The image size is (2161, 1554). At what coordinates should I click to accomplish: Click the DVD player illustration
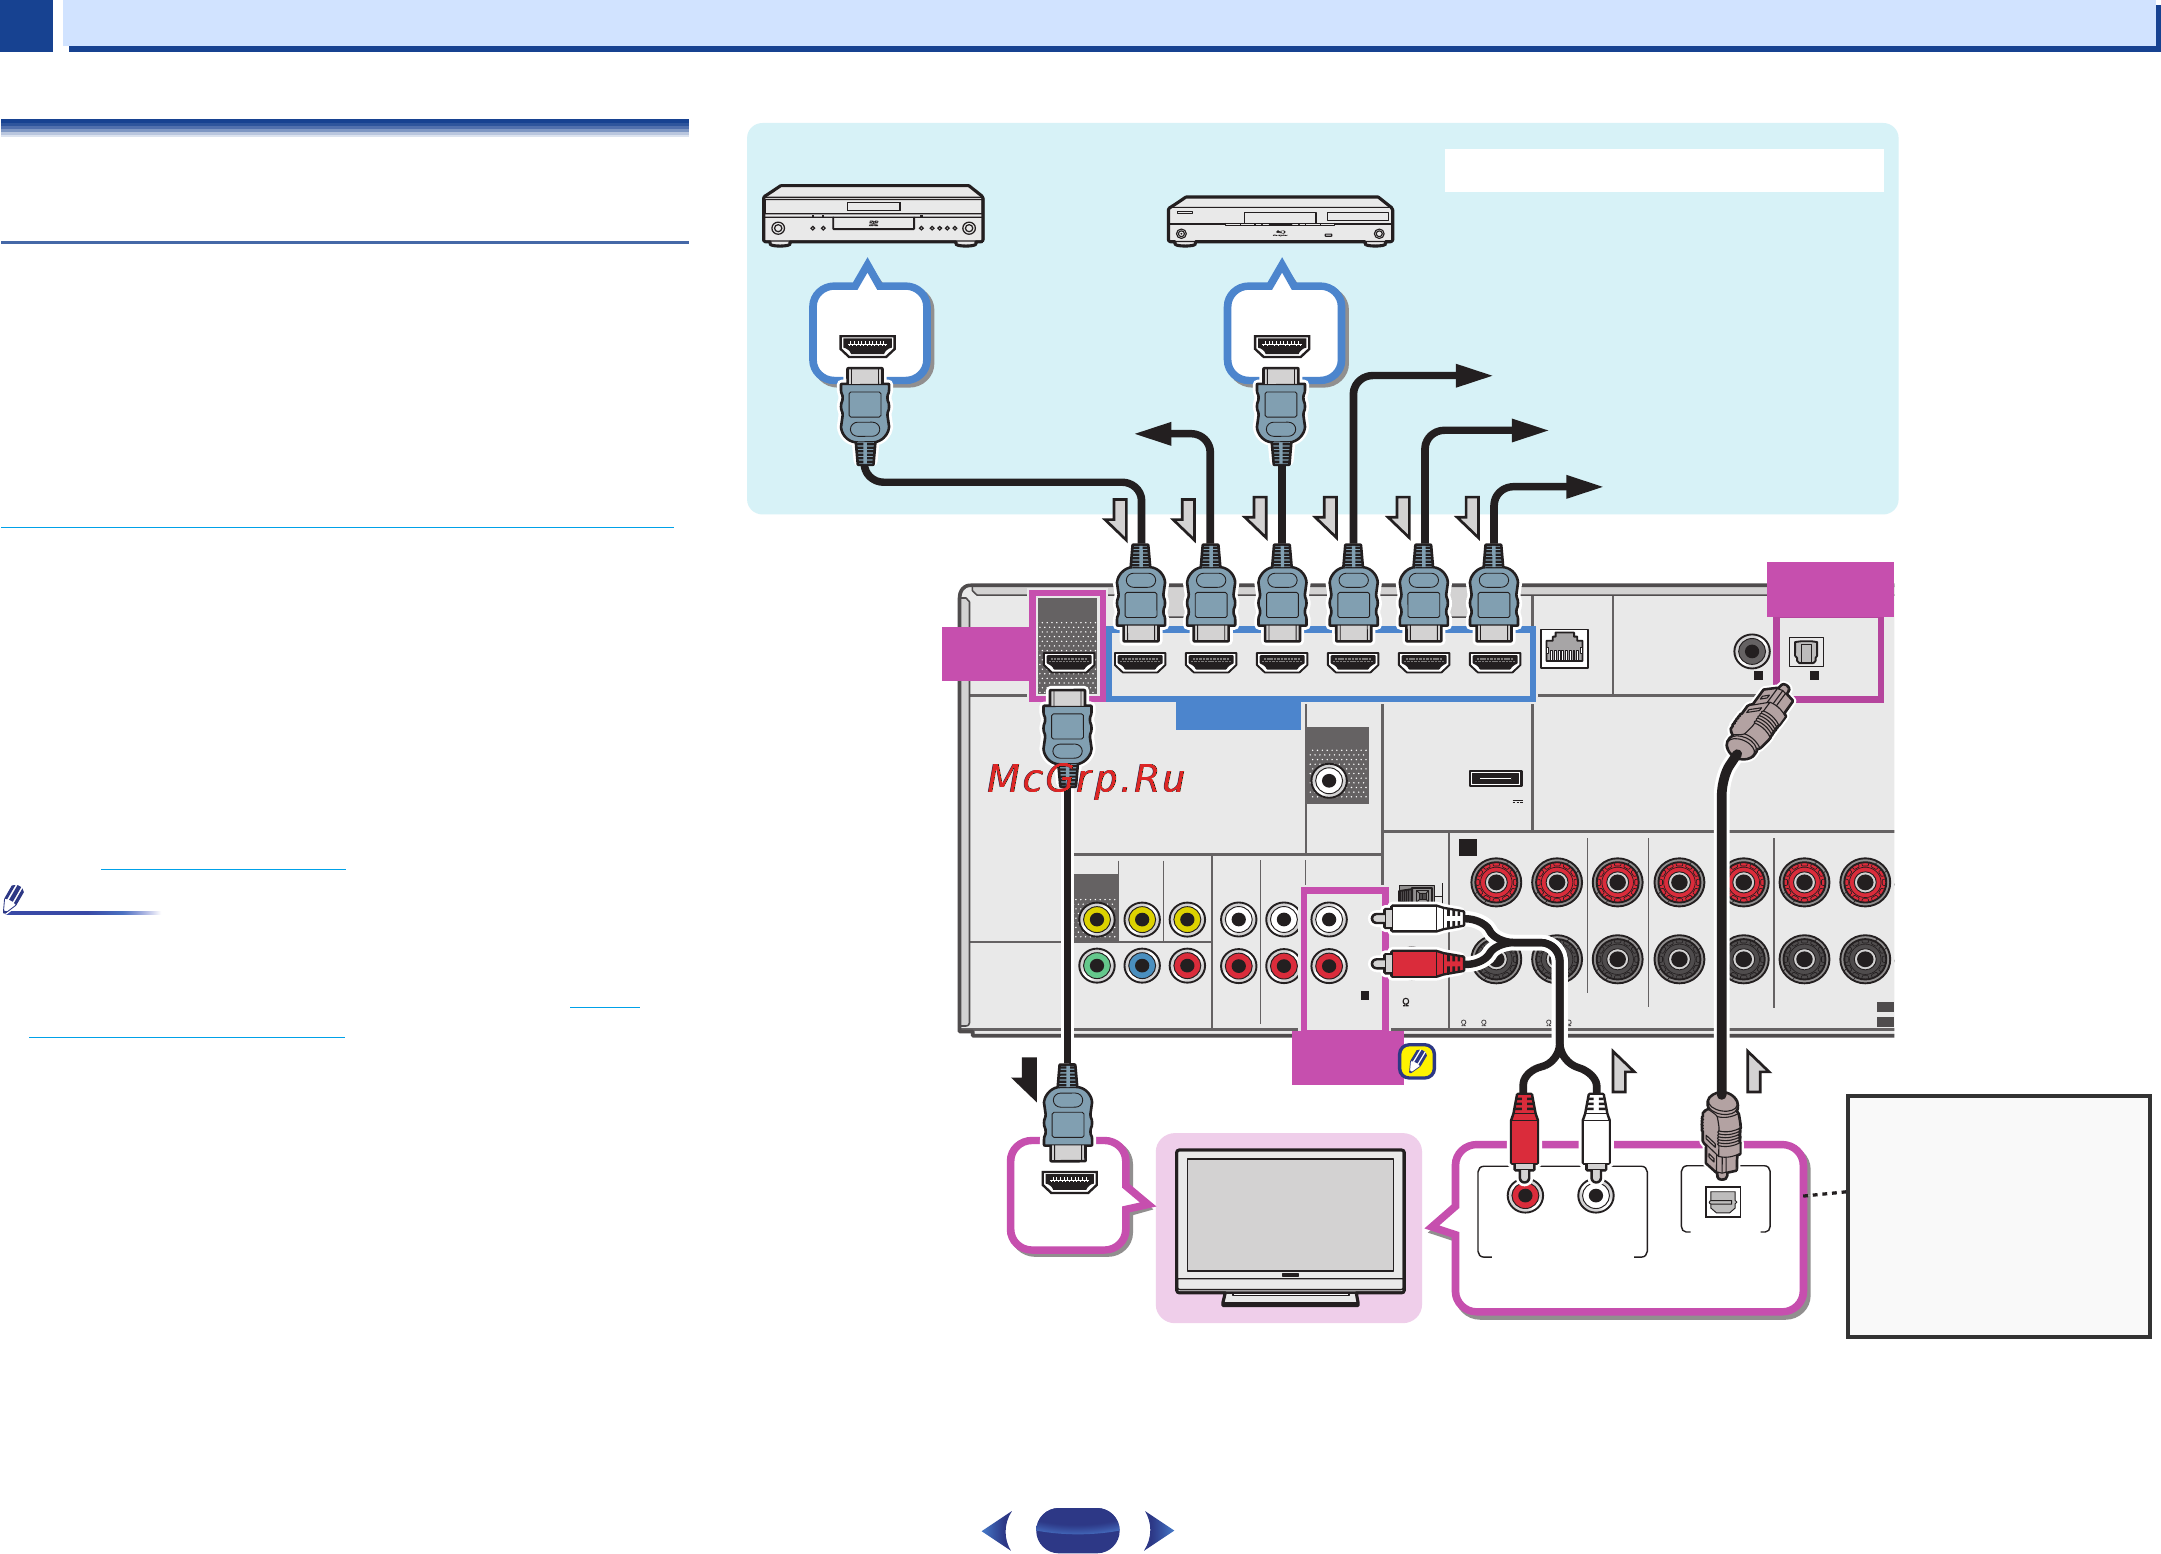click(x=873, y=215)
